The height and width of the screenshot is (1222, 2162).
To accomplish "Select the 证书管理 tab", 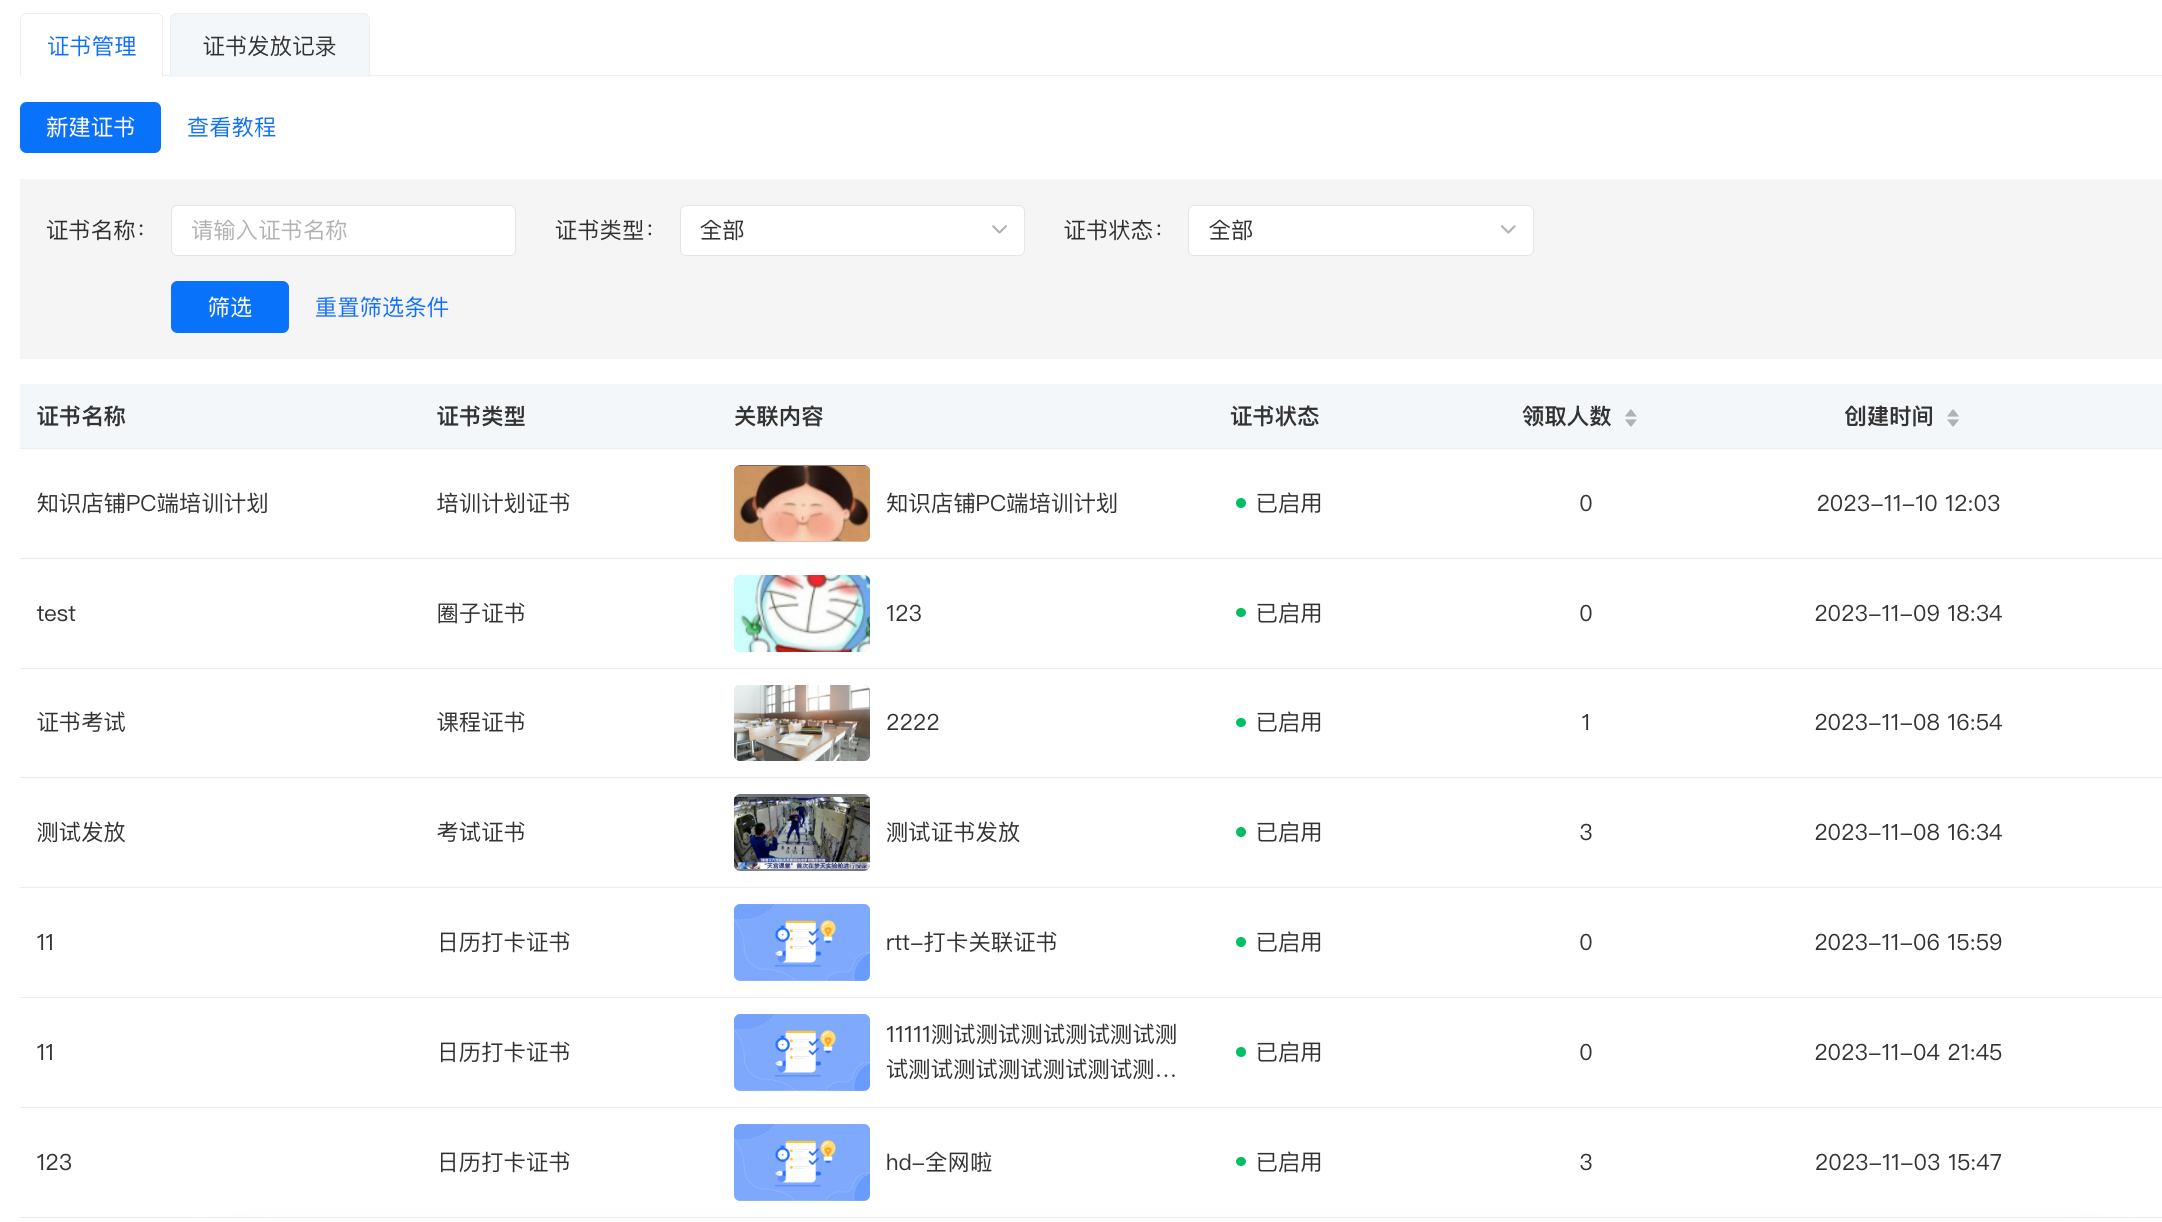I will [x=91, y=46].
